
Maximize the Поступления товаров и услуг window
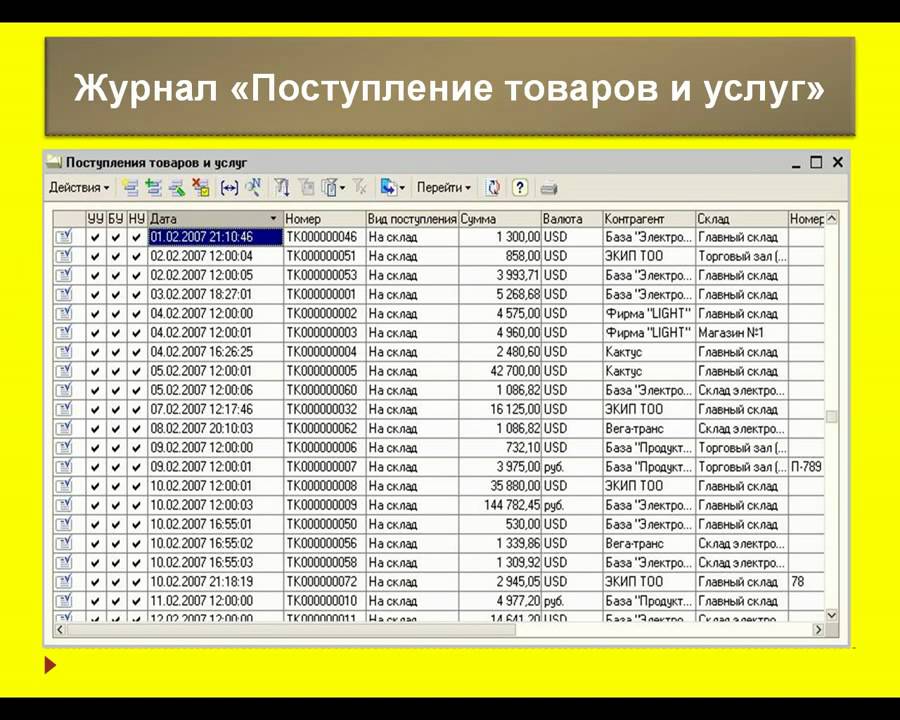pos(816,162)
